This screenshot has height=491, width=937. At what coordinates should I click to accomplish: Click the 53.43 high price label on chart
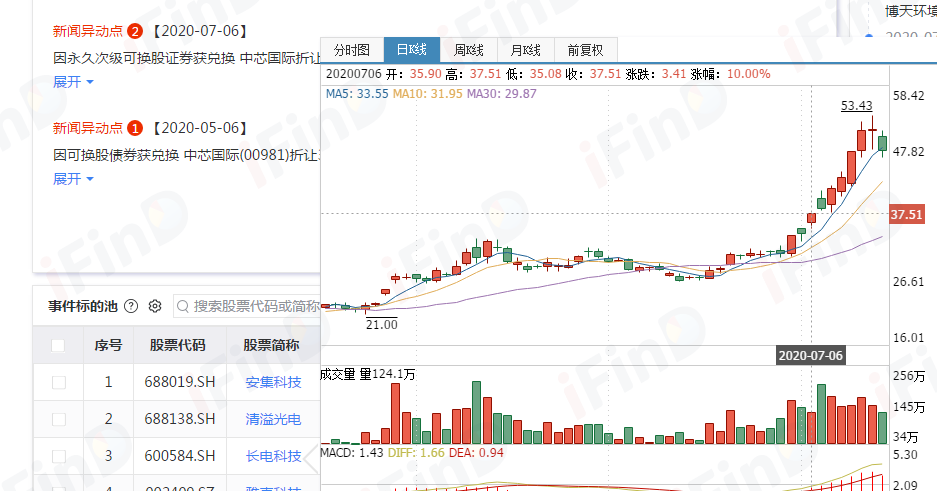[856, 106]
